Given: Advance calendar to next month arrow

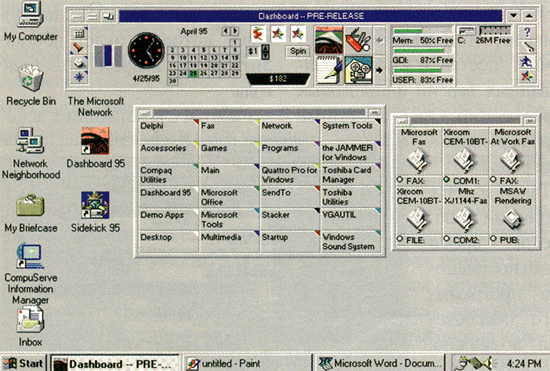Looking at the screenshot, I should 235,31.
